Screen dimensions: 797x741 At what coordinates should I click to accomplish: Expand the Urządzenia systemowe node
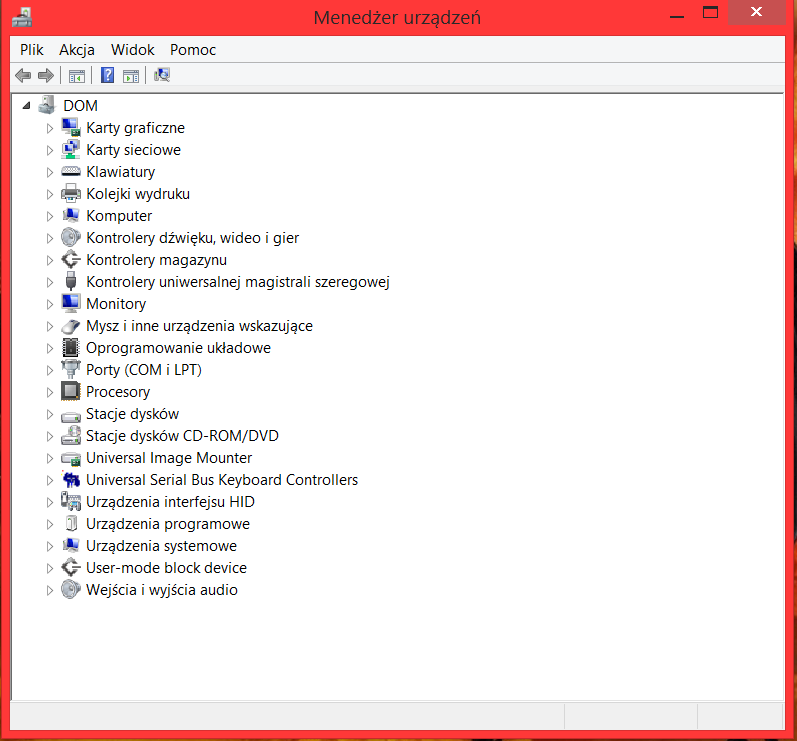coord(49,546)
